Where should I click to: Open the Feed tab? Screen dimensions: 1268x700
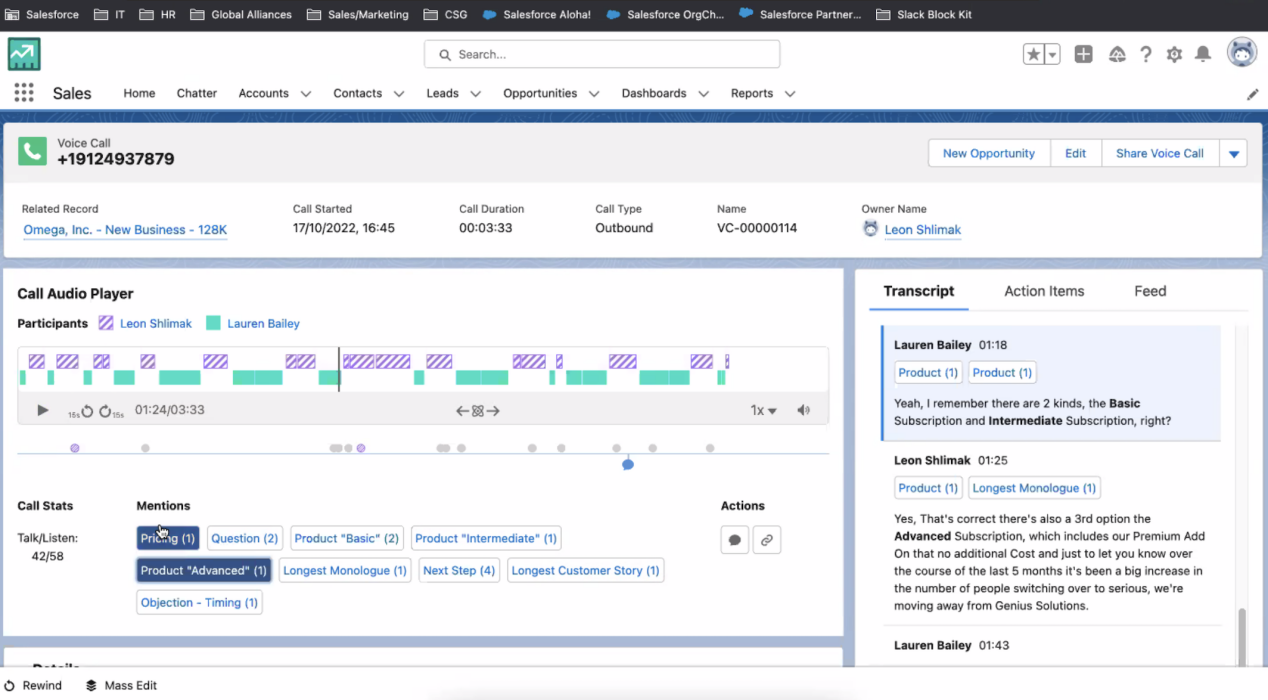click(1150, 291)
